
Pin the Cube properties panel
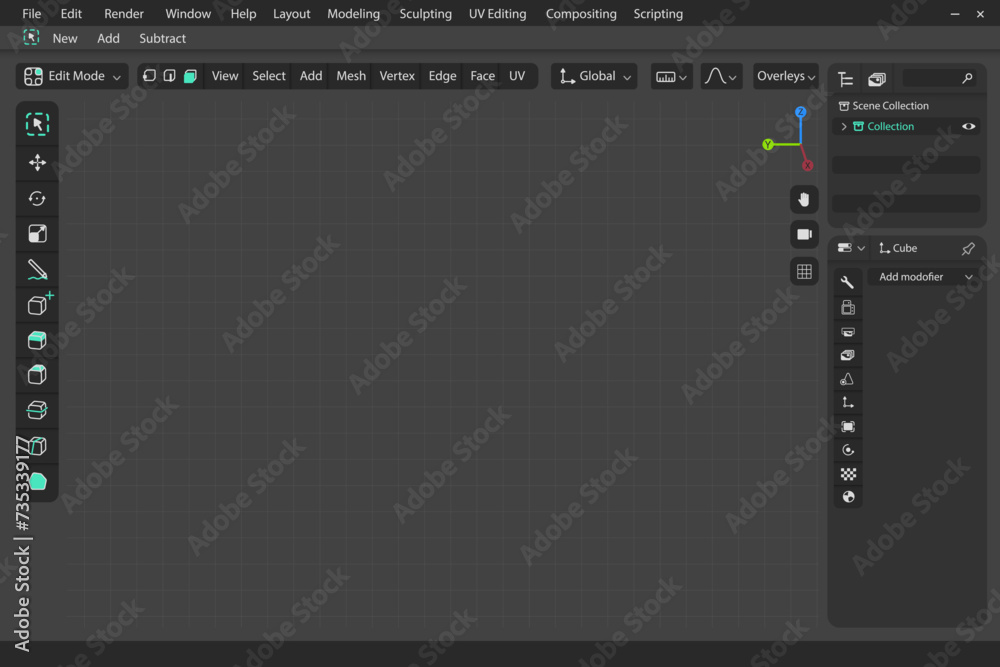click(967, 248)
